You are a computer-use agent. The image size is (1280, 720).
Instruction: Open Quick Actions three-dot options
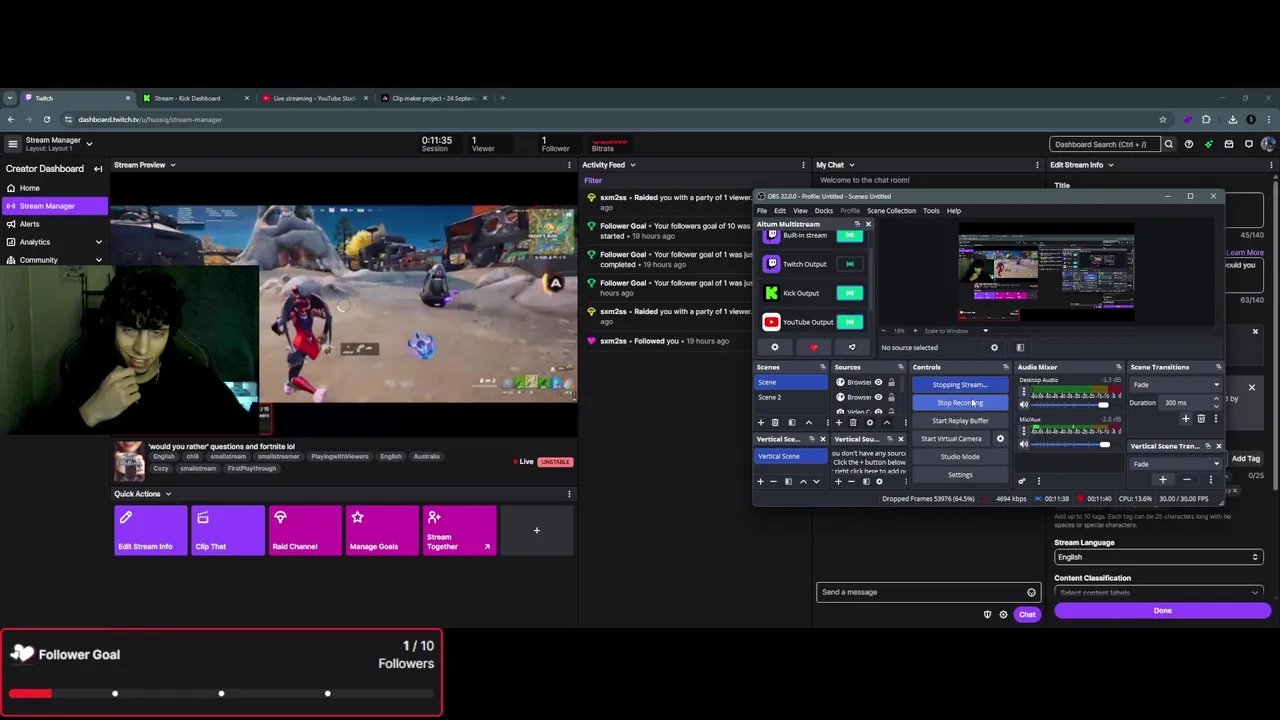tap(569, 494)
